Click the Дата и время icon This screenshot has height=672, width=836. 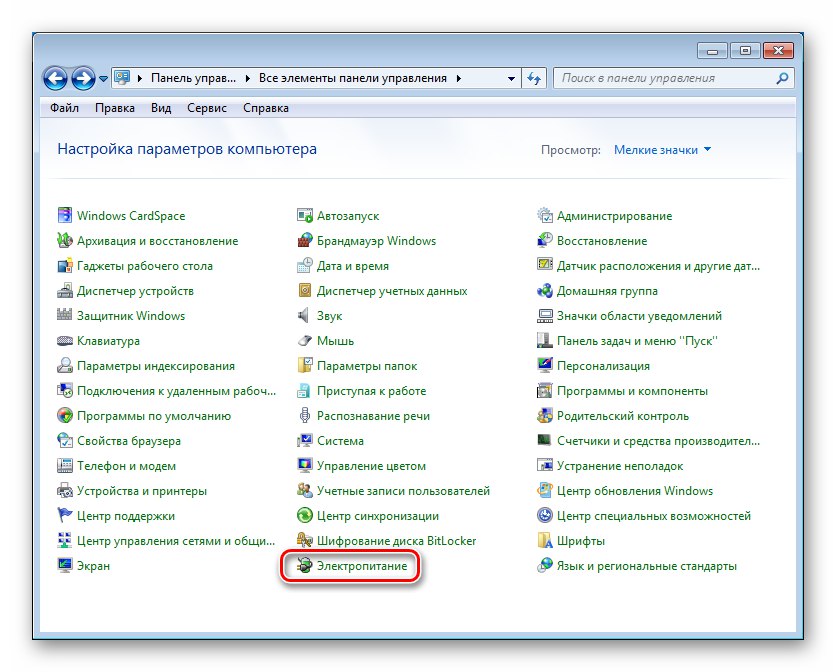tap(304, 266)
